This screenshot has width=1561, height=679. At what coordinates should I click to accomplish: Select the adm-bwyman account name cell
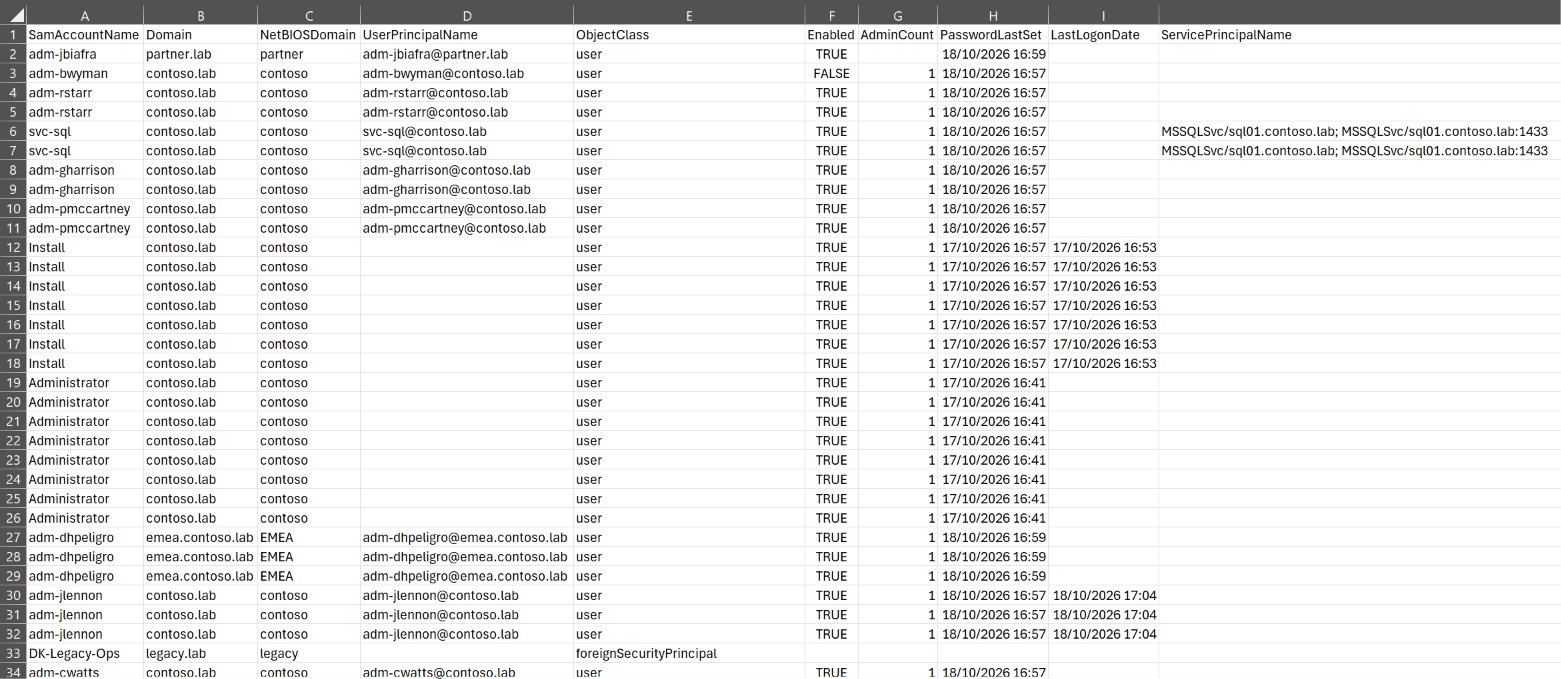85,73
